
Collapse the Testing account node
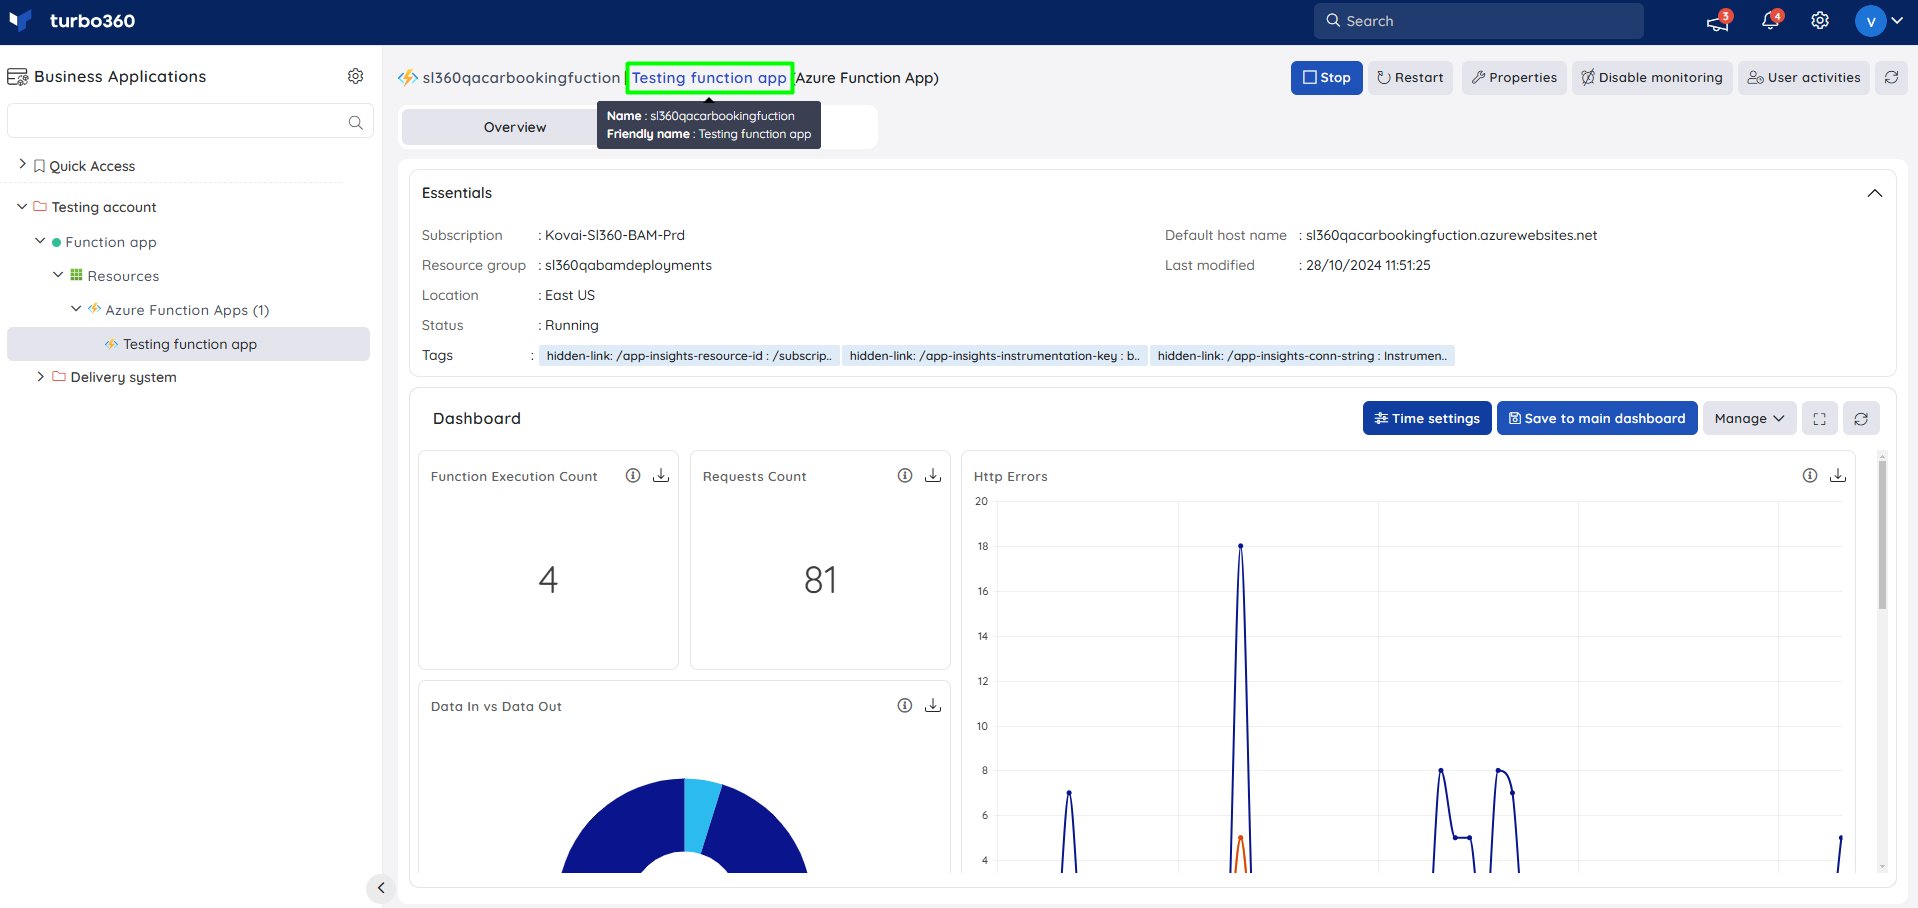(x=22, y=206)
